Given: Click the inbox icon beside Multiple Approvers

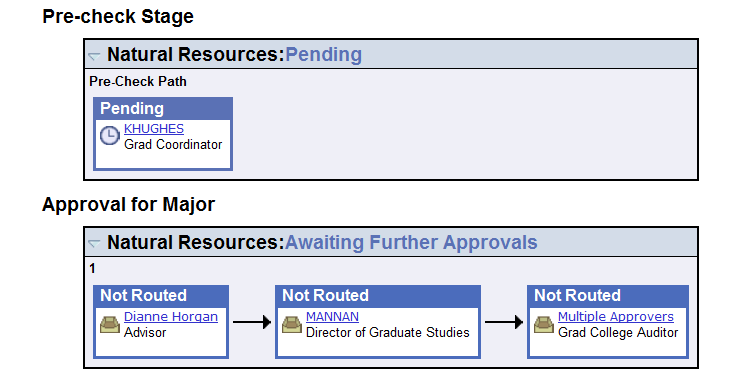Looking at the screenshot, I should point(544,325).
